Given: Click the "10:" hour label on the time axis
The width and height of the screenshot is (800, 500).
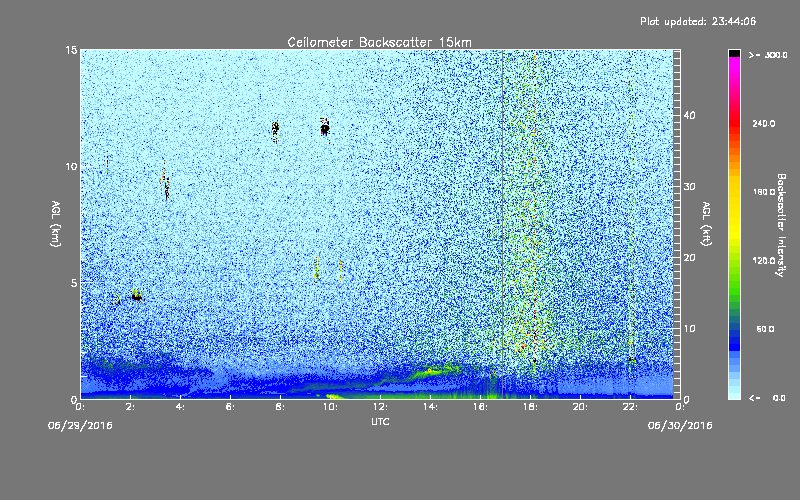Looking at the screenshot, I should [x=330, y=407].
